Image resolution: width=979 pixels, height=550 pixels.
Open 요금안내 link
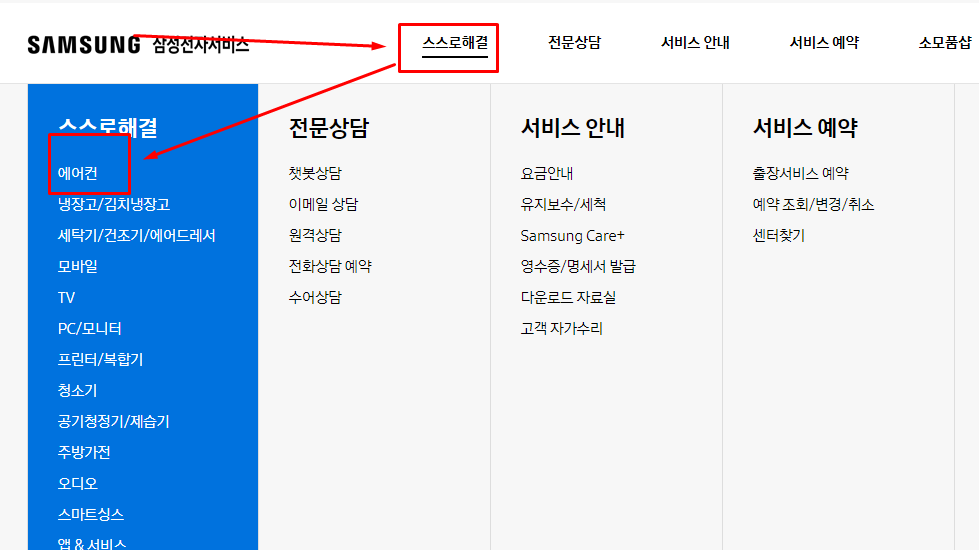tap(546, 174)
